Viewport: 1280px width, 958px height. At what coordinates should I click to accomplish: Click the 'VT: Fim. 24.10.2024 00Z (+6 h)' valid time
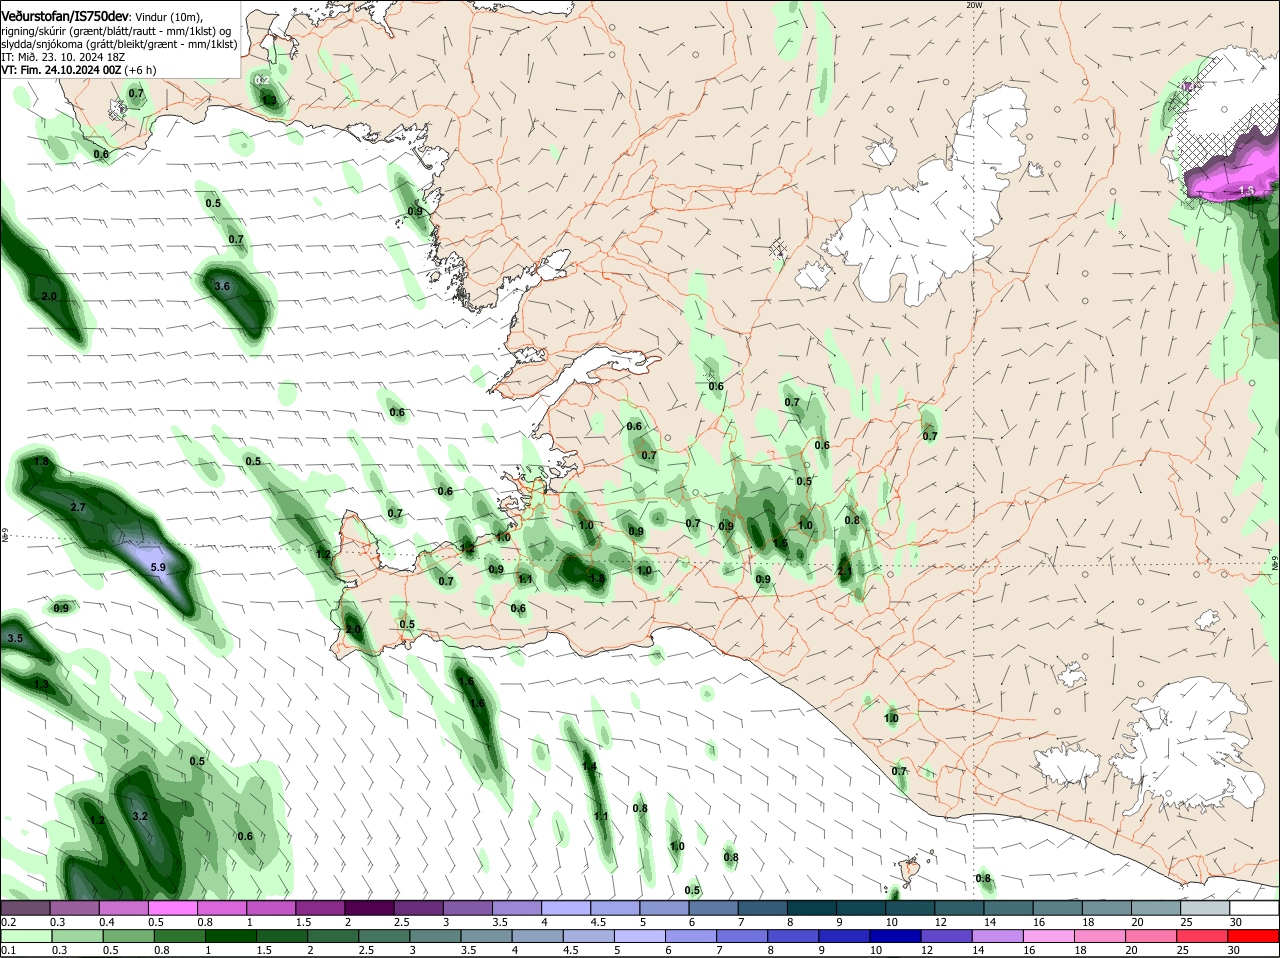[78, 70]
